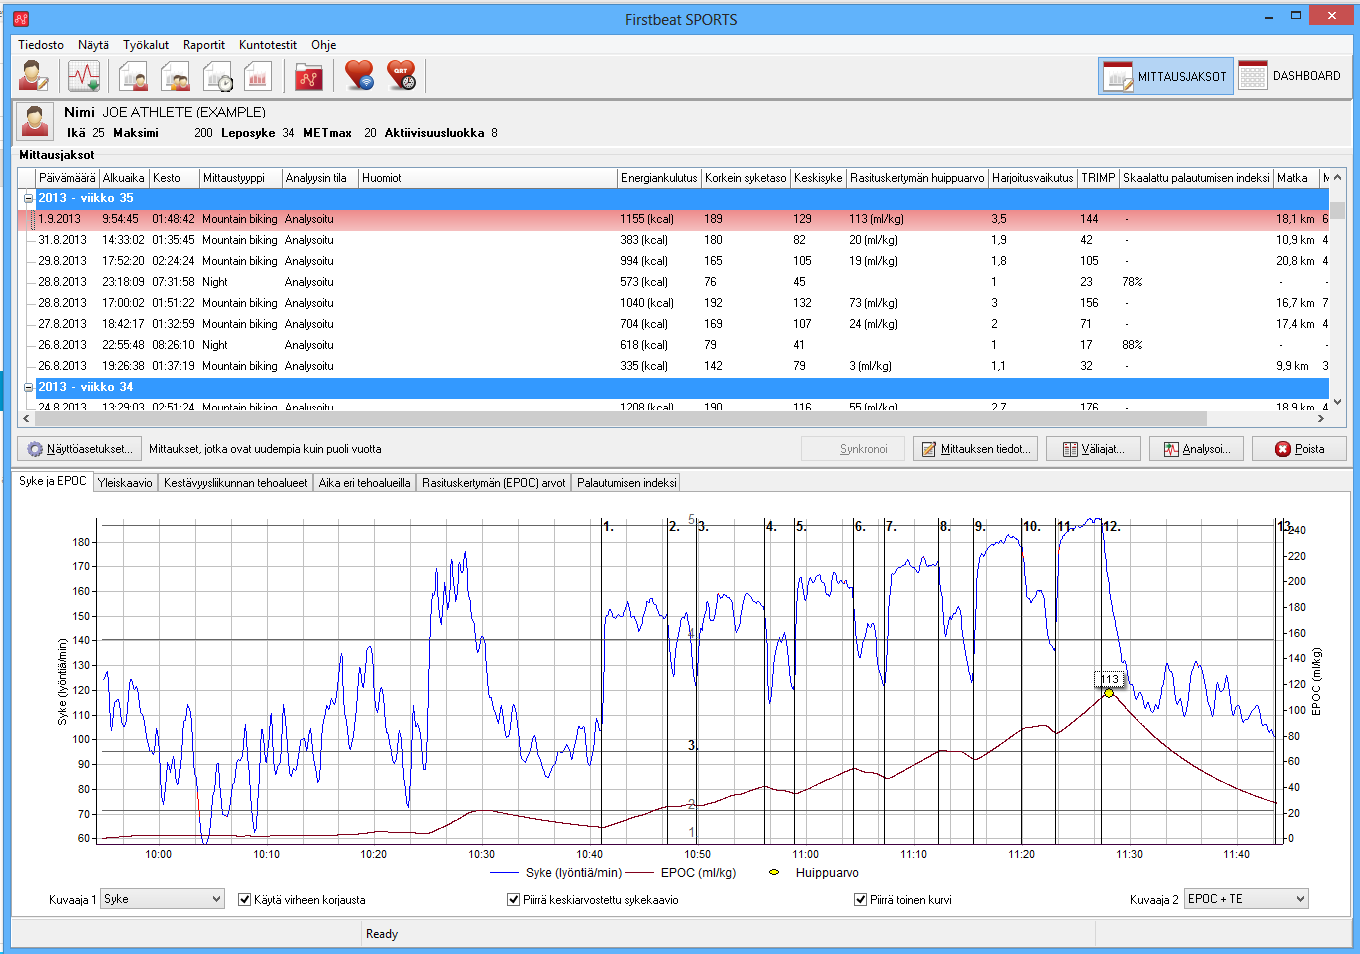Open Rasituskertymän (EPOC) arvot tab

(x=494, y=482)
